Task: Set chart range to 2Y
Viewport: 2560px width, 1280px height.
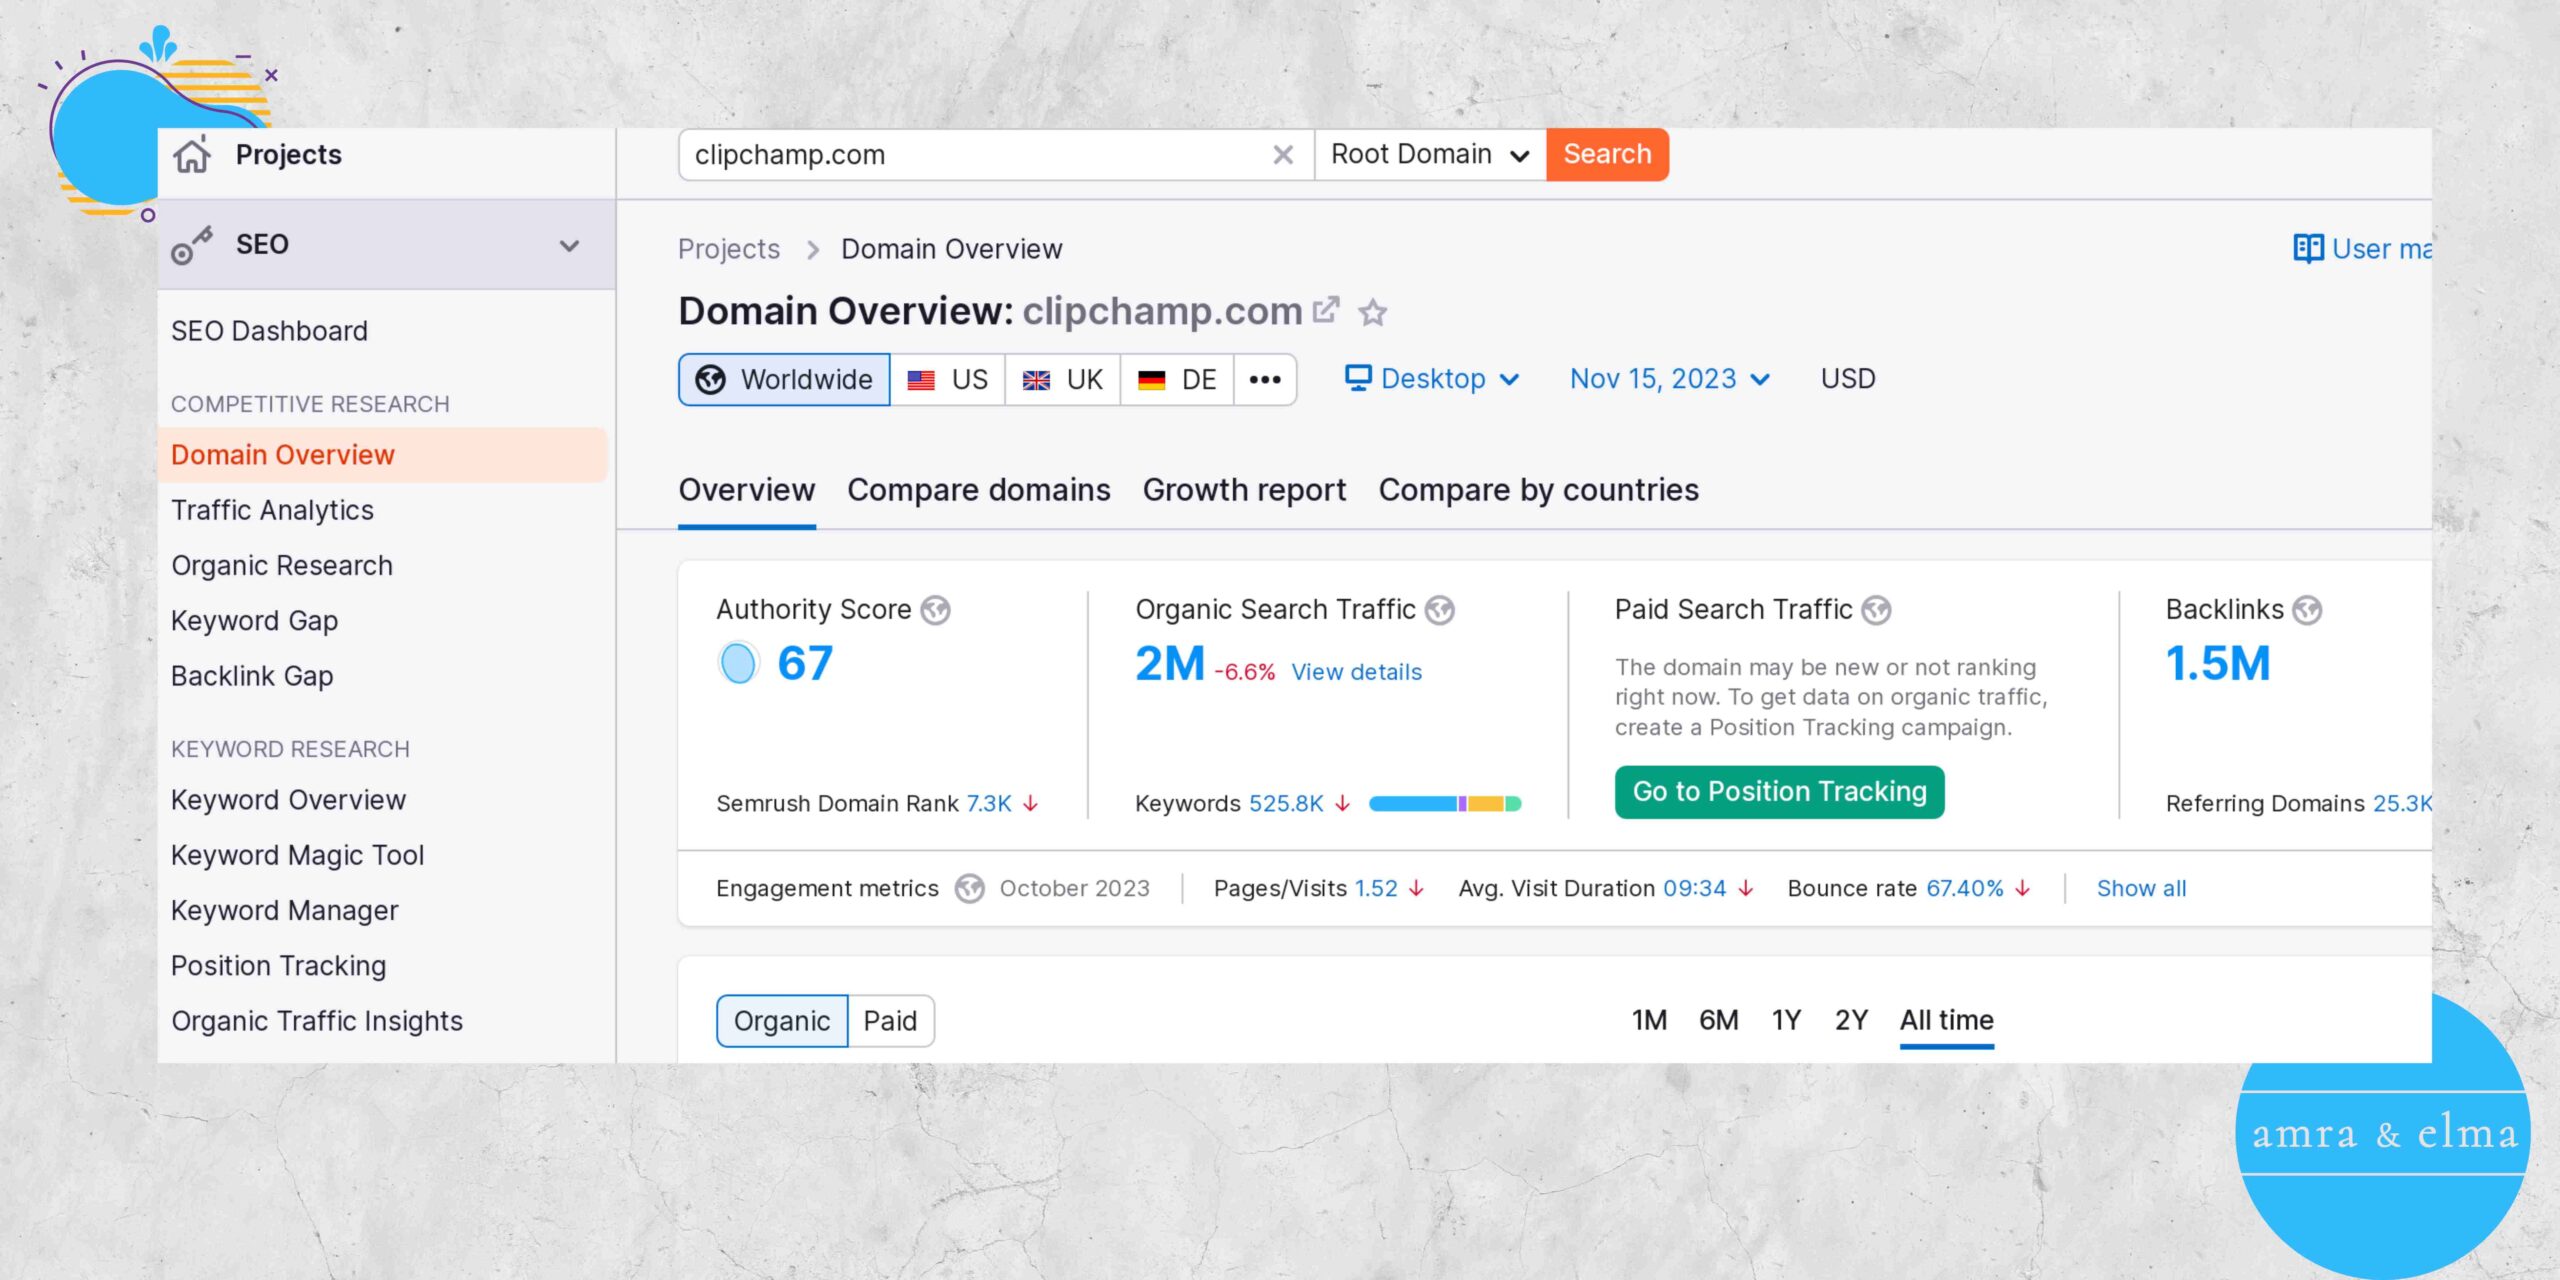Action: [1851, 1020]
